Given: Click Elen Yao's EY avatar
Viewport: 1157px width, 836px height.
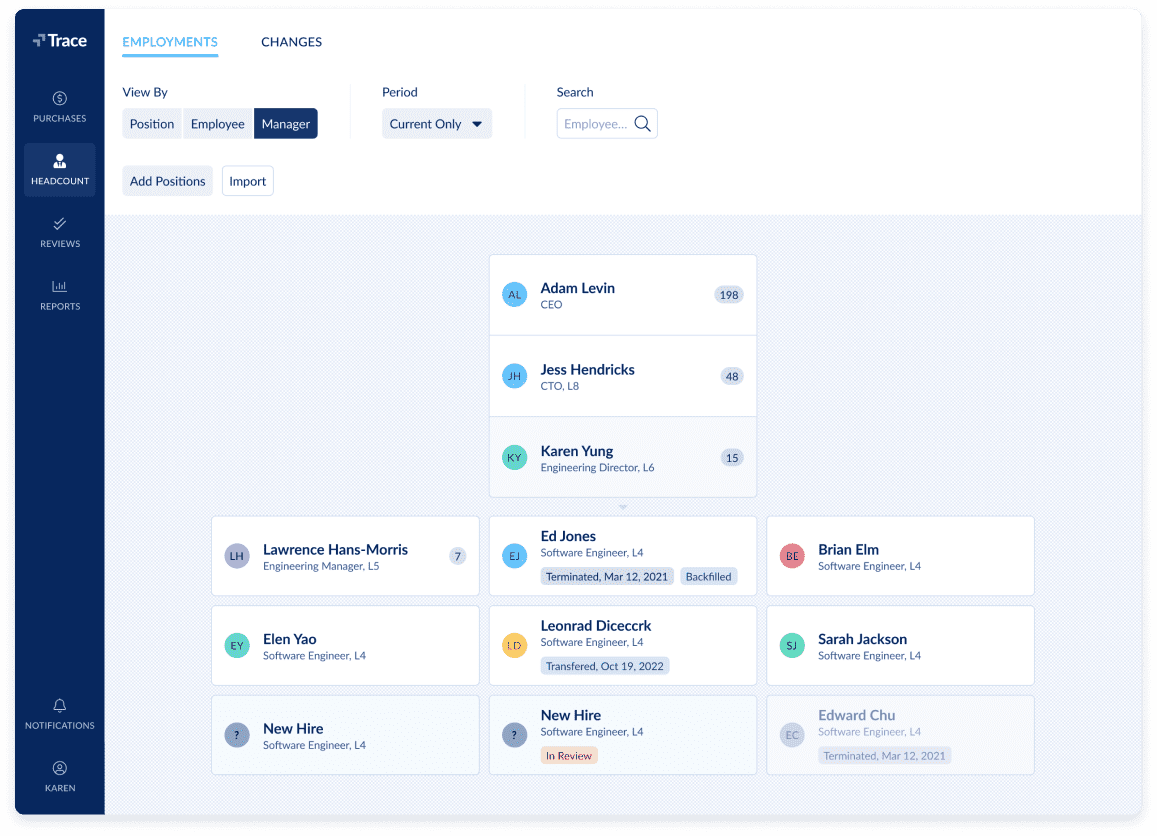Looking at the screenshot, I should tap(237, 646).
